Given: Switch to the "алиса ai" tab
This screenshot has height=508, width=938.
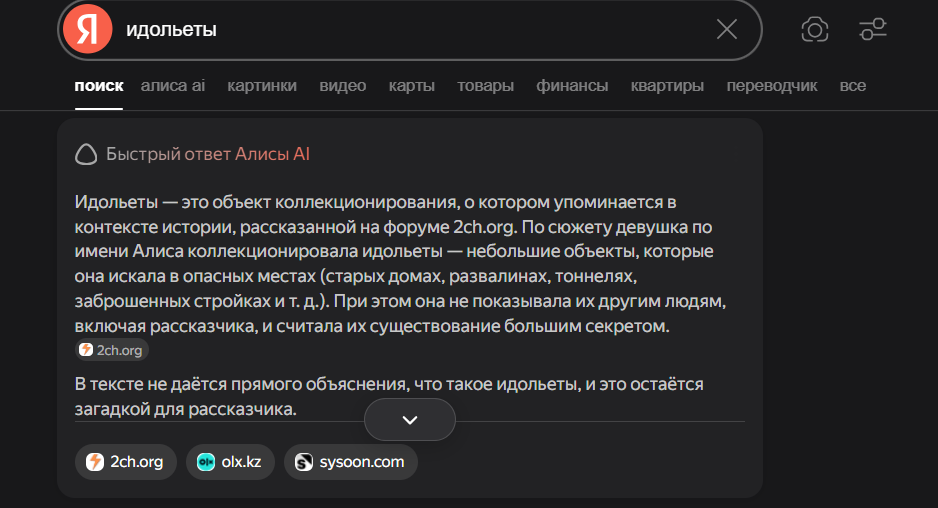Looking at the screenshot, I should [173, 86].
